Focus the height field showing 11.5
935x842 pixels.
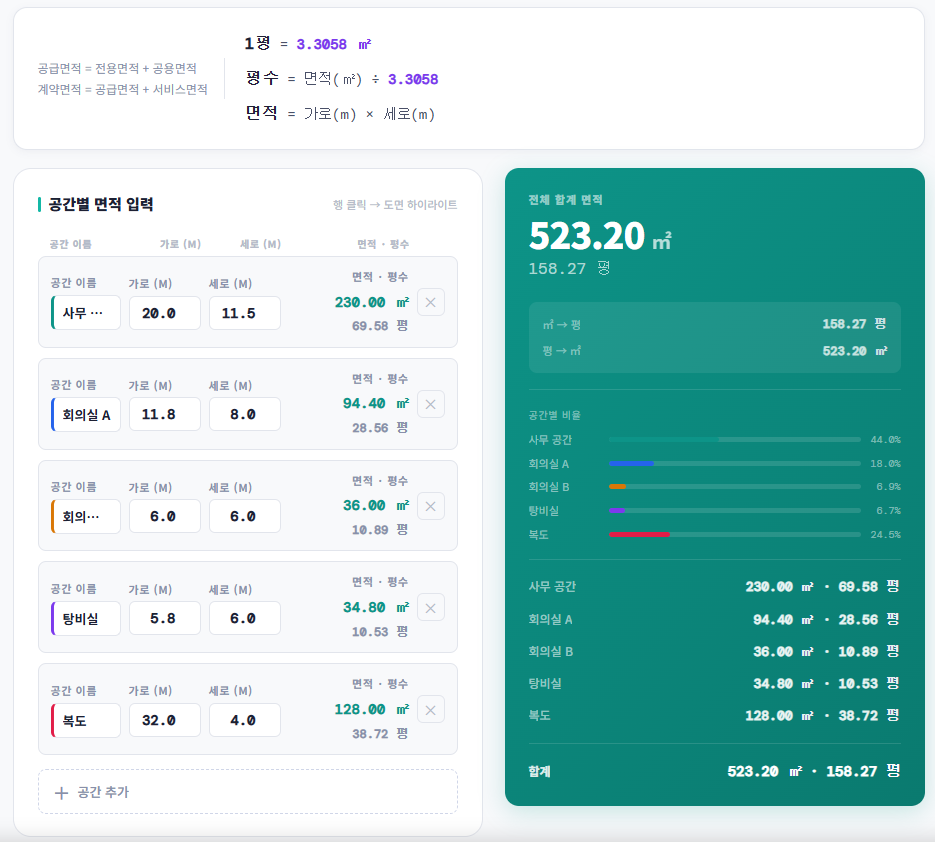pos(244,312)
